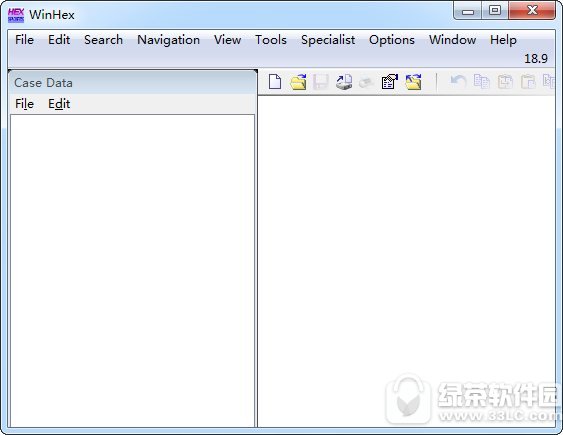
Task: Click the grayed-out Print icon
Action: 367,82
